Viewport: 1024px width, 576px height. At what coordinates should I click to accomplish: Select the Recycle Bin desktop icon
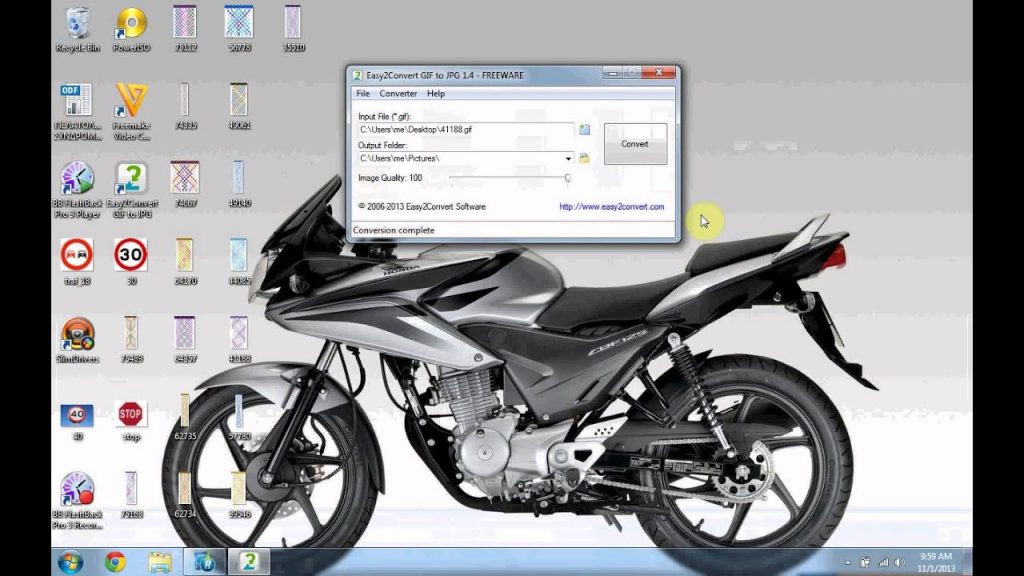(x=78, y=29)
